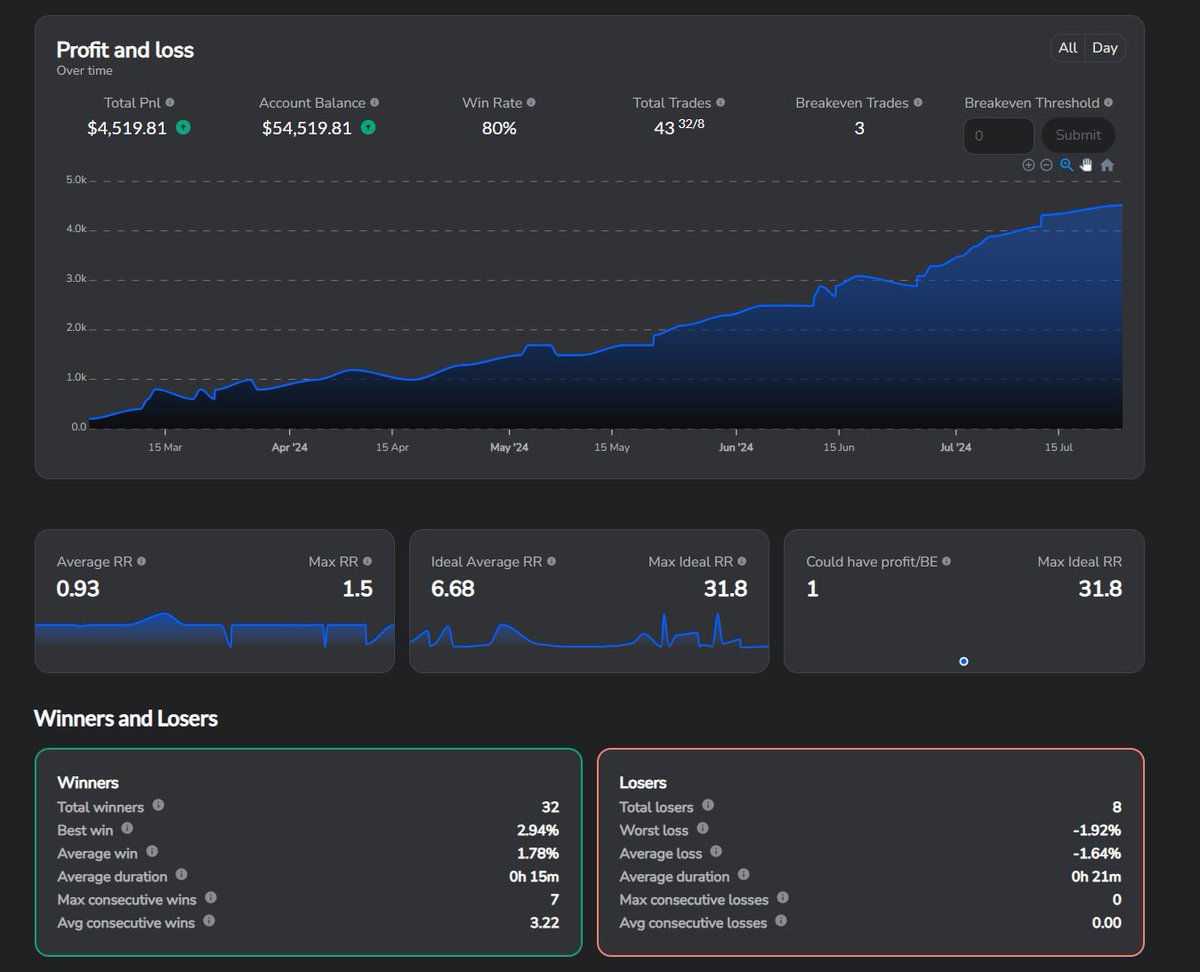Open info icon next to Account Balance
This screenshot has width=1200, height=972.
tap(374, 102)
